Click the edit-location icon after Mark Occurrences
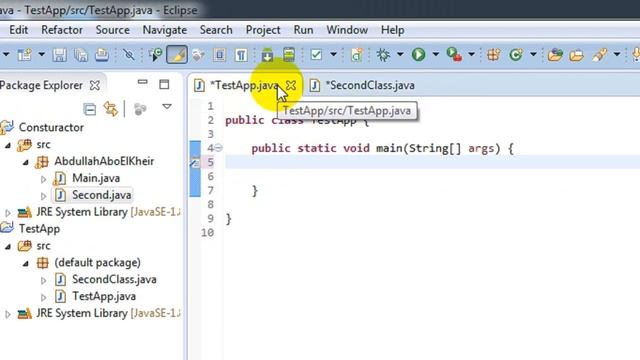Image resolution: width=640 pixels, height=360 pixels. tap(198, 55)
